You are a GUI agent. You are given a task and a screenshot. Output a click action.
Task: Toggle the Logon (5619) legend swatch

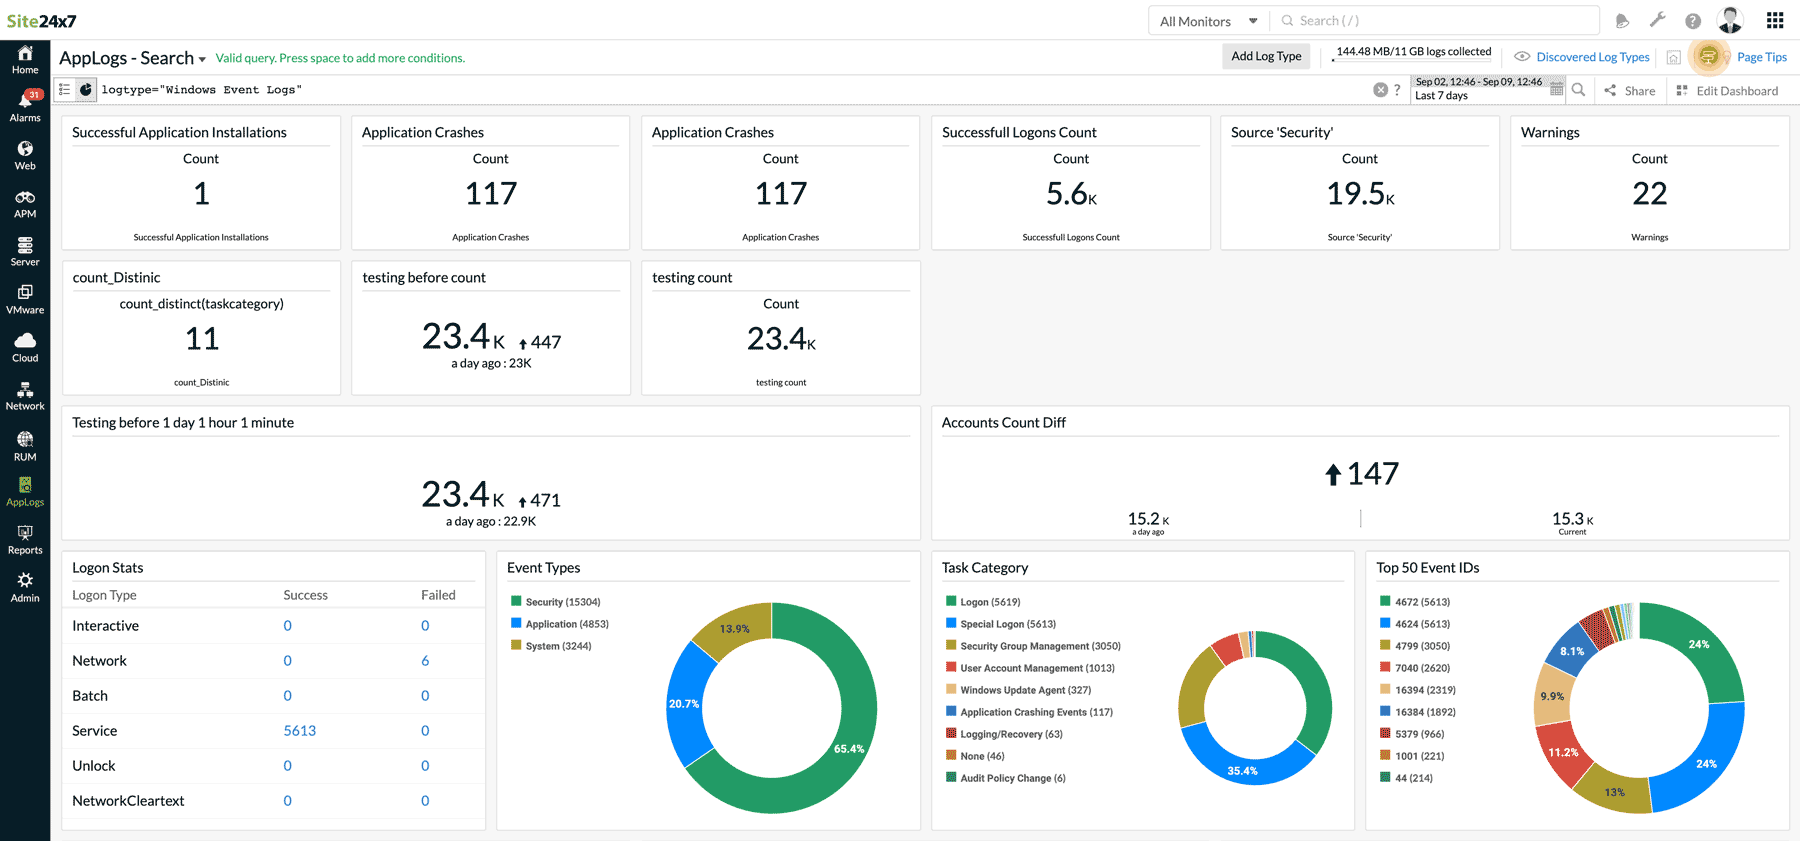click(x=951, y=601)
